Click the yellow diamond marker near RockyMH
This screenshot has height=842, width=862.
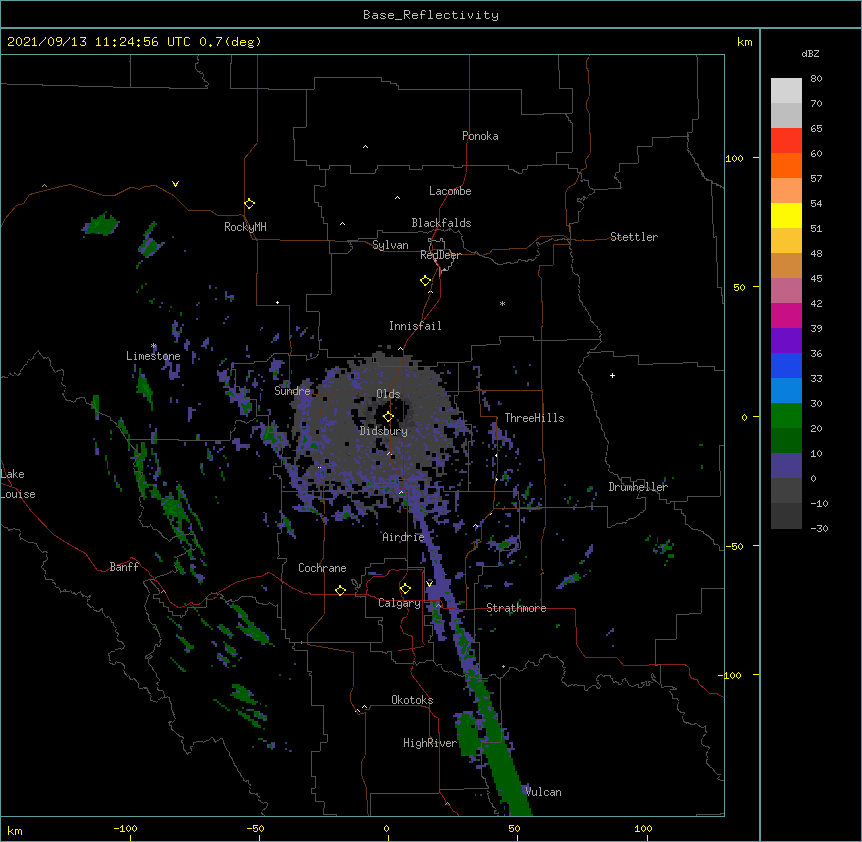click(250, 204)
